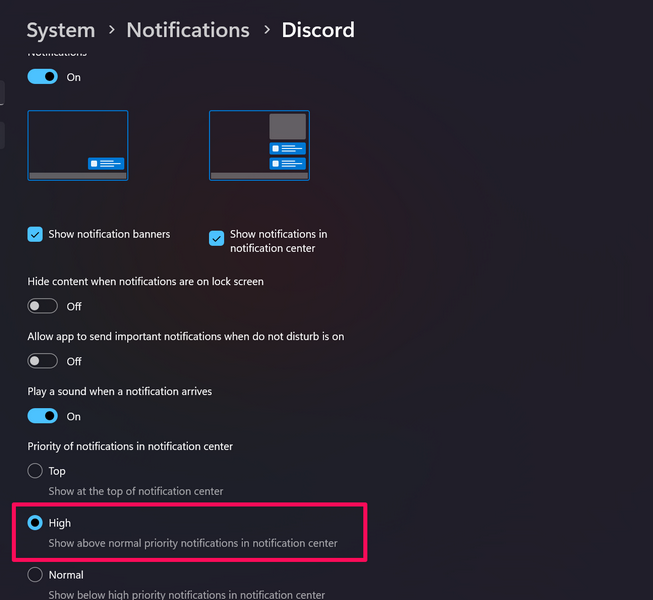Click chevron between System and Notifications

coord(111,31)
